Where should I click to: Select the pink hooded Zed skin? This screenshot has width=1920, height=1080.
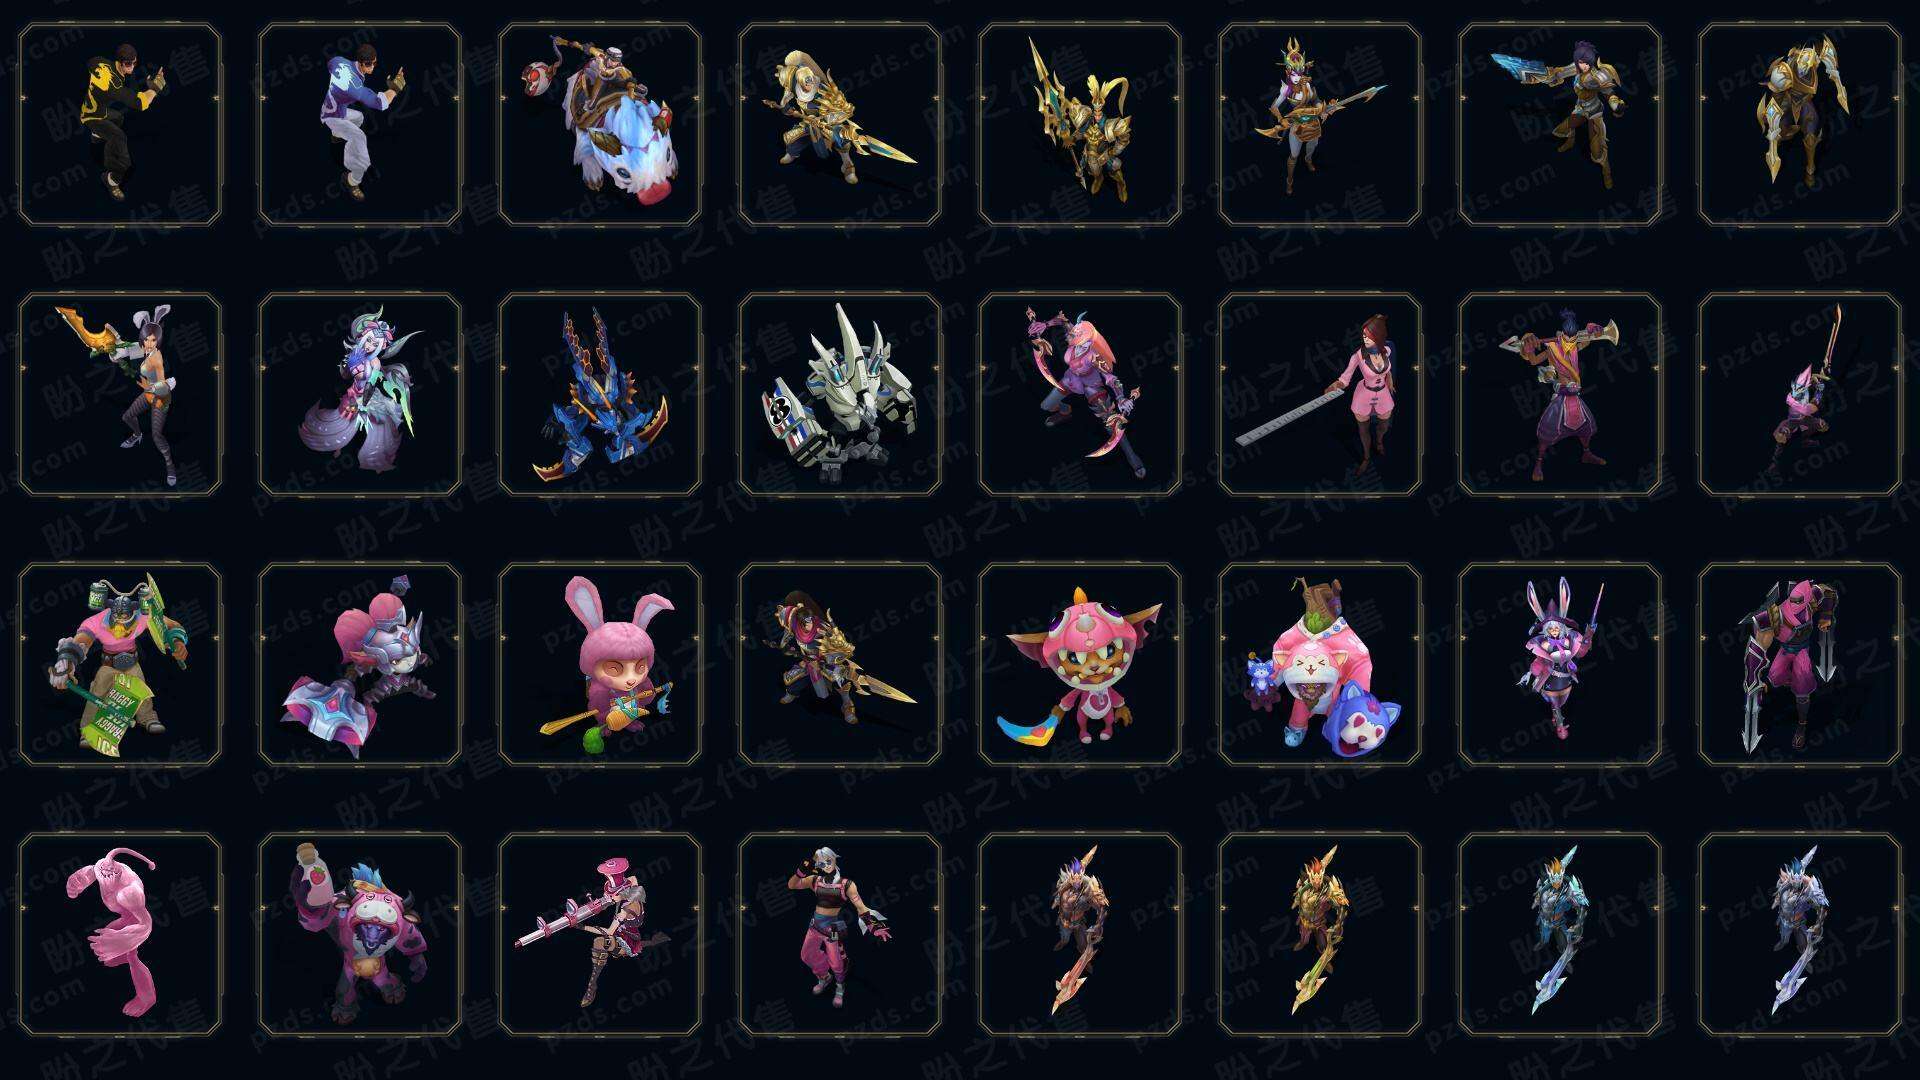(x=1800, y=664)
